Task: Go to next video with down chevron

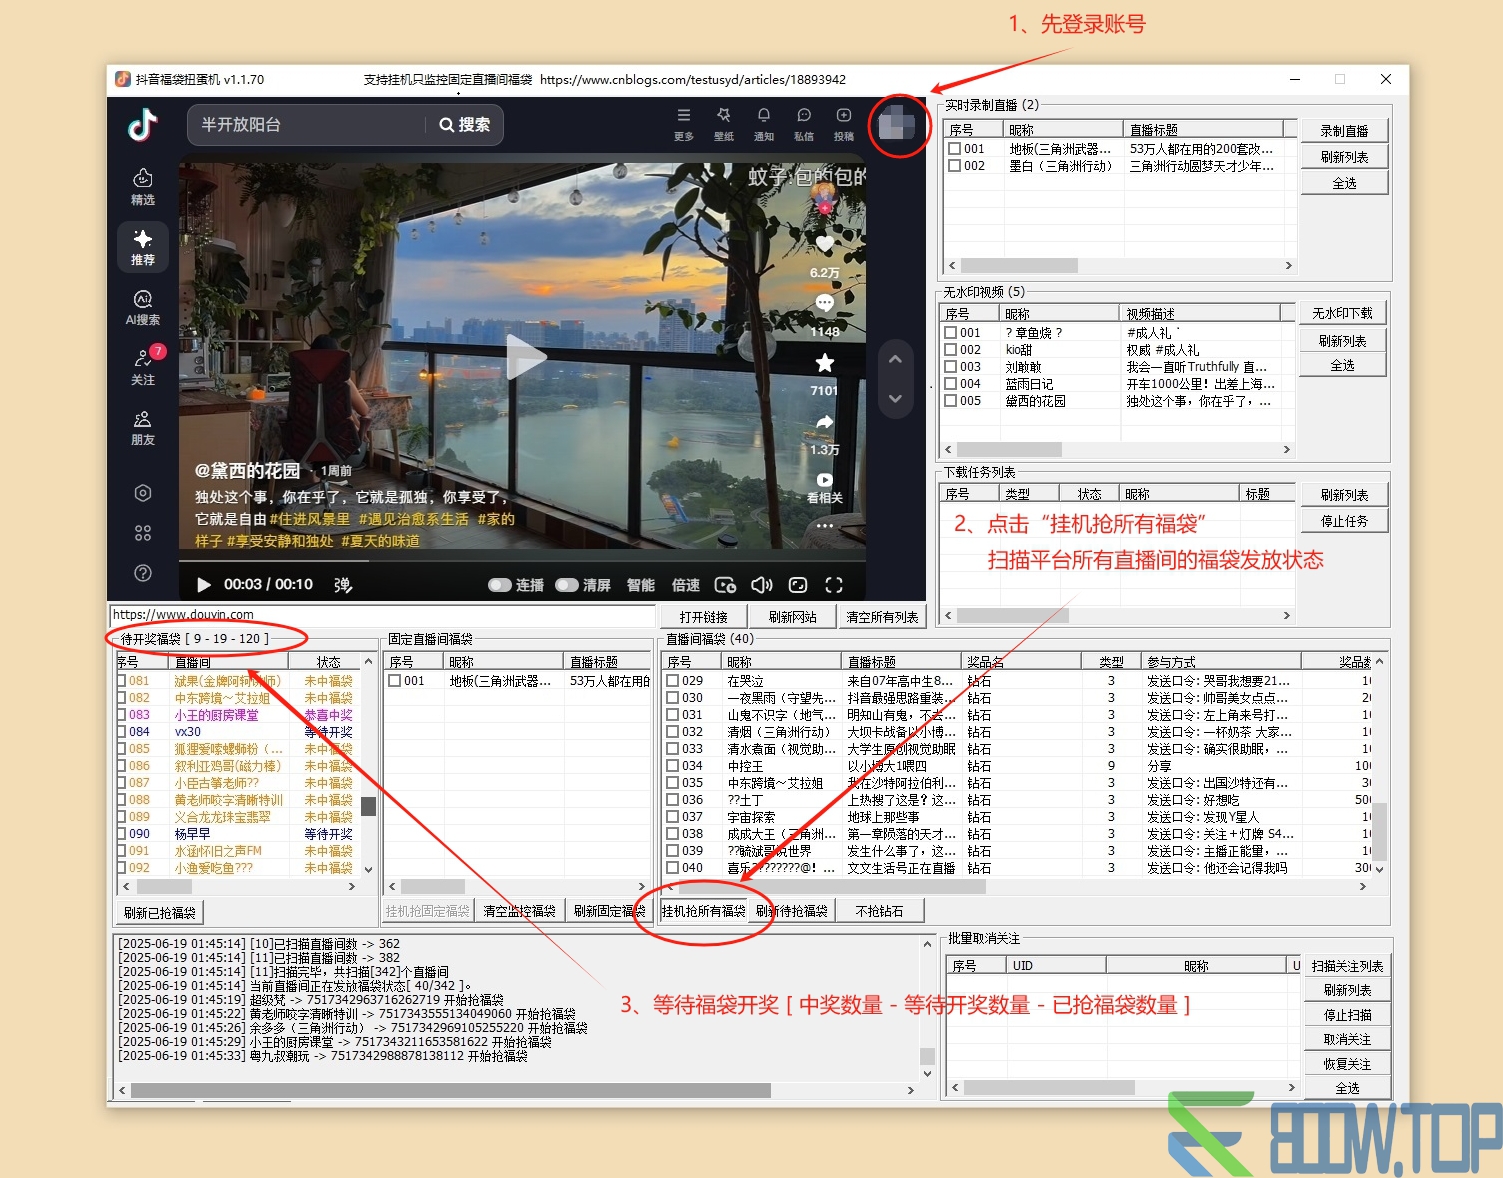Action: (x=895, y=398)
